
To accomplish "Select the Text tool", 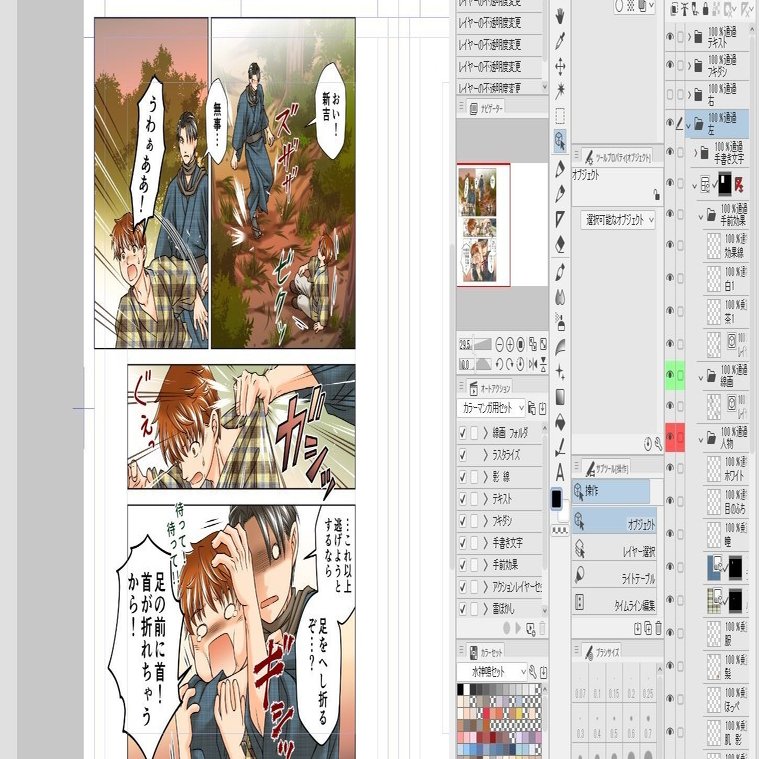I will pyautogui.click(x=560, y=472).
